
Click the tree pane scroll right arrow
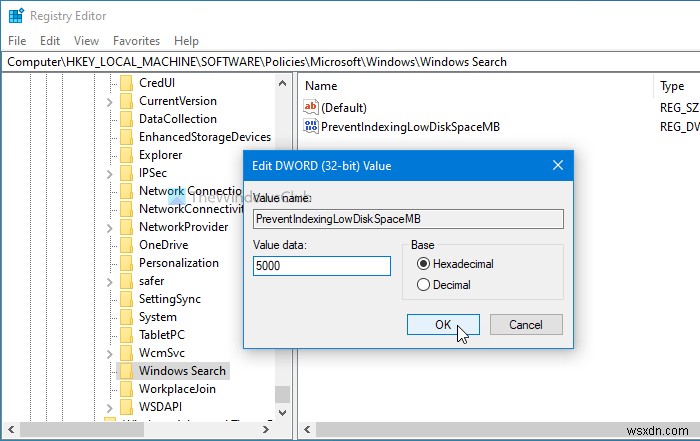[x=266, y=429]
